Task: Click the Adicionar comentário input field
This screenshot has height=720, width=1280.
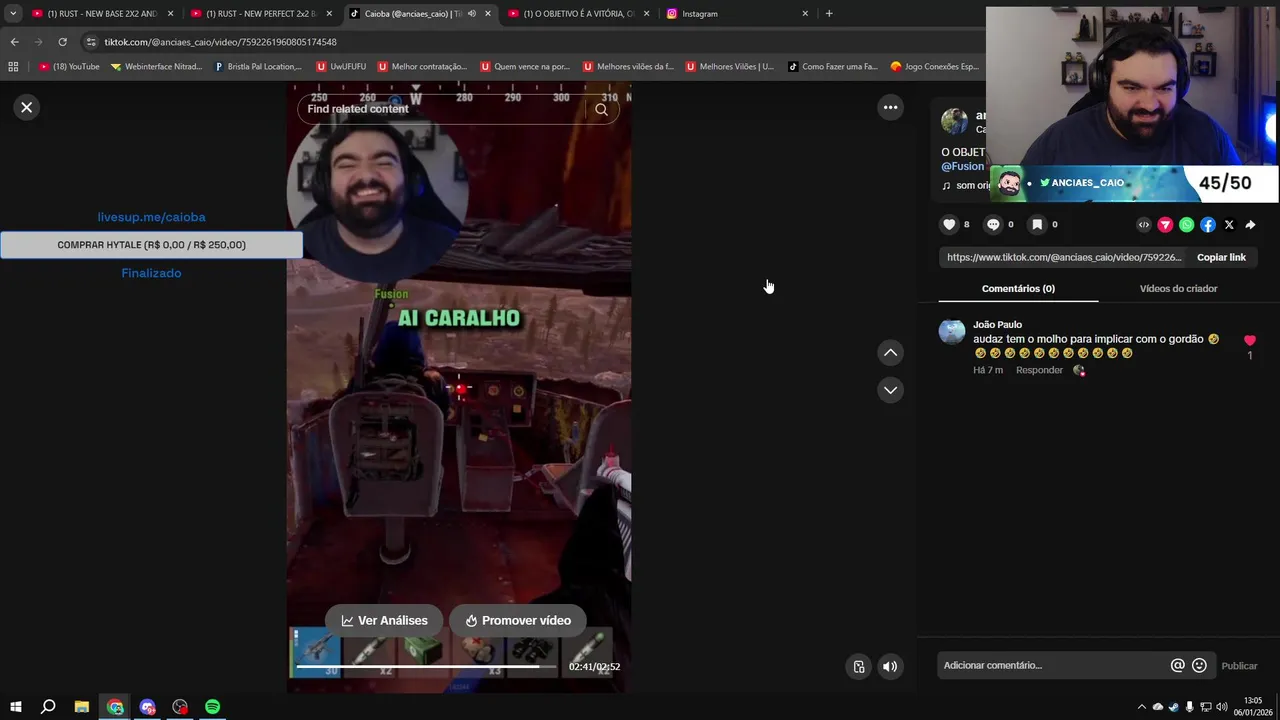Action: [x=1054, y=665]
